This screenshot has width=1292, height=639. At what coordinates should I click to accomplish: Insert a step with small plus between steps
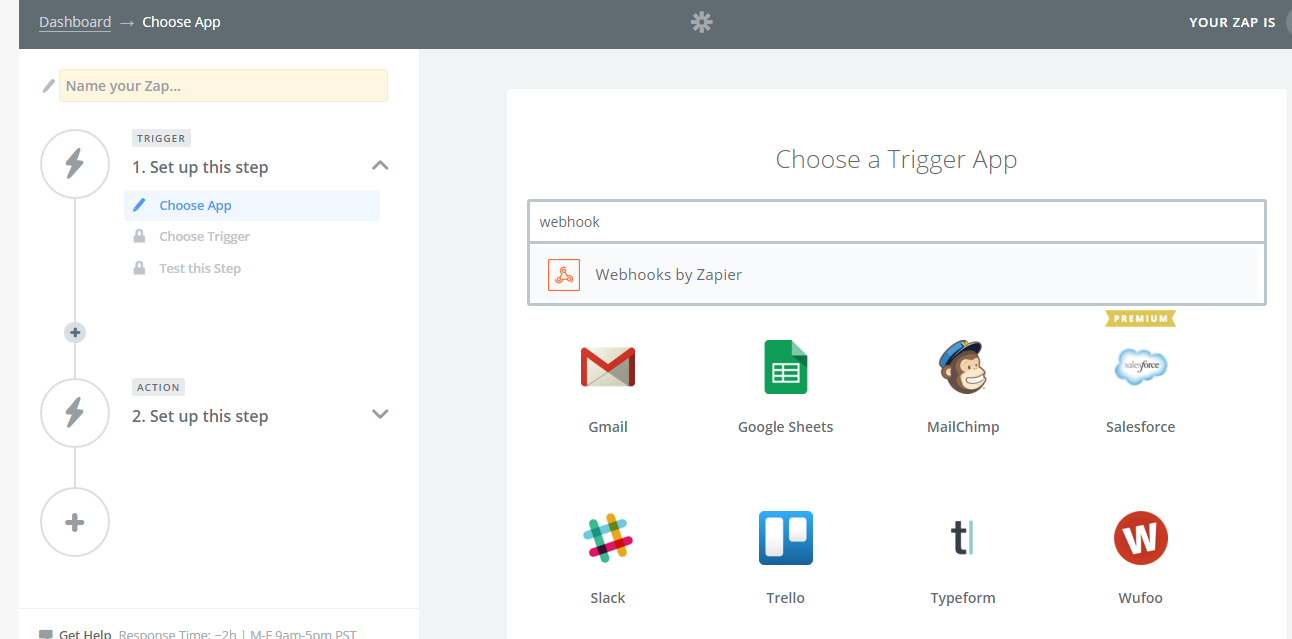(75, 332)
